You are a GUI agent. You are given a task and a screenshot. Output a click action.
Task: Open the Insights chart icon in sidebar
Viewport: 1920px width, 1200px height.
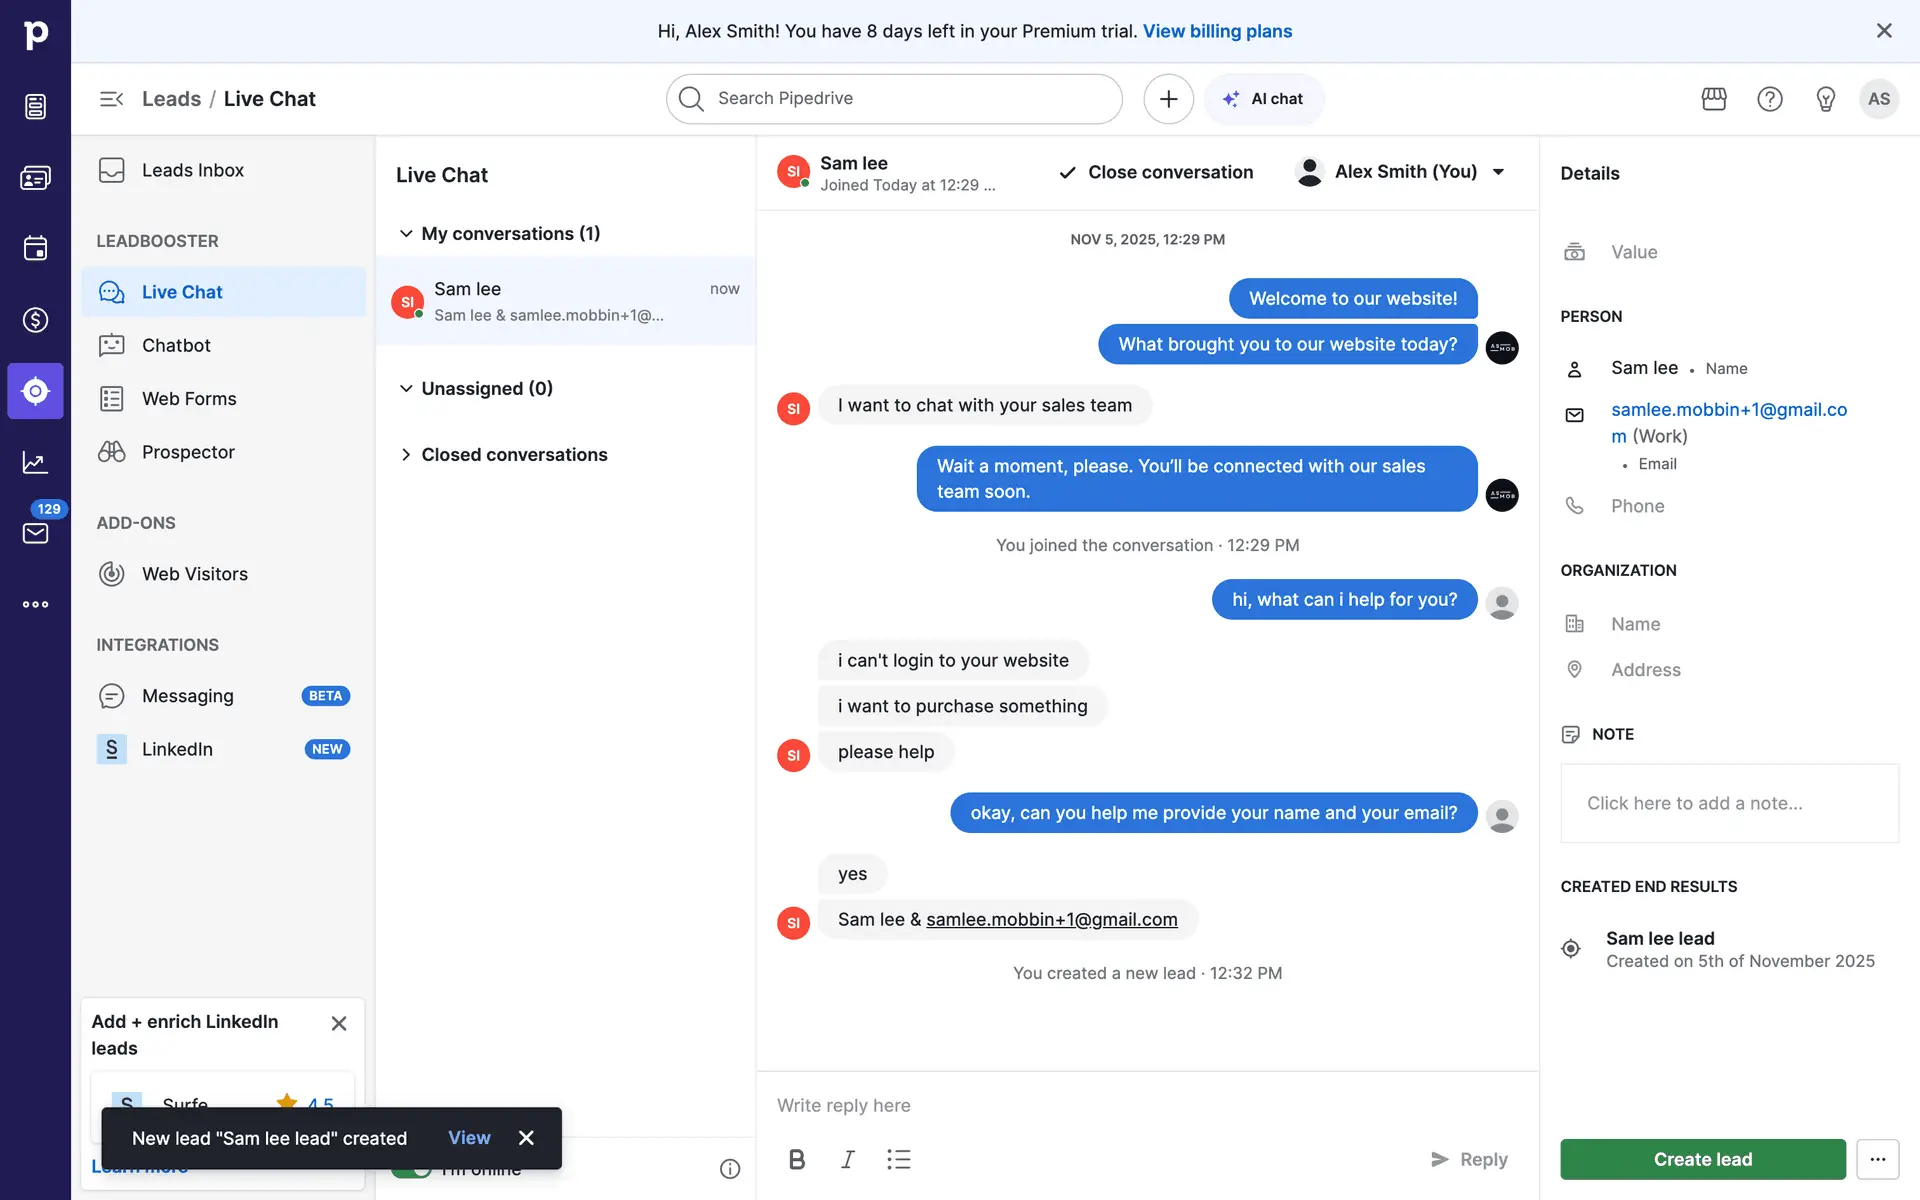click(36, 462)
